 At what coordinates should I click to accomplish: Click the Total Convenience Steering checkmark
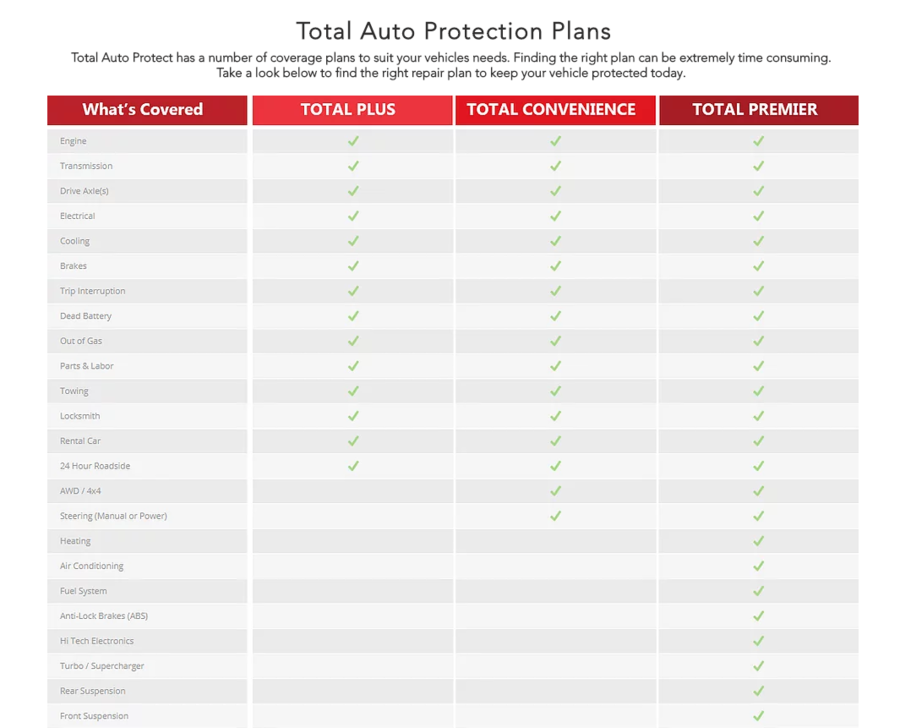[x=555, y=516]
